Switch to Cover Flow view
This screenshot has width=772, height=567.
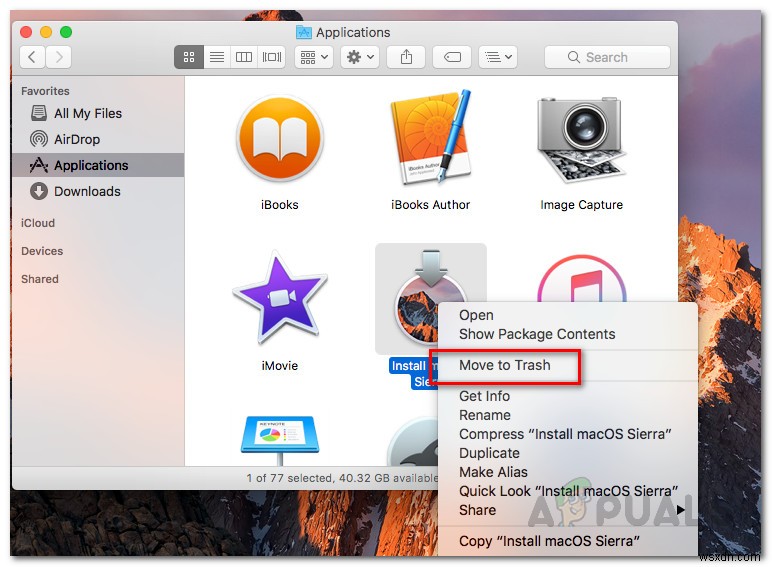272,57
